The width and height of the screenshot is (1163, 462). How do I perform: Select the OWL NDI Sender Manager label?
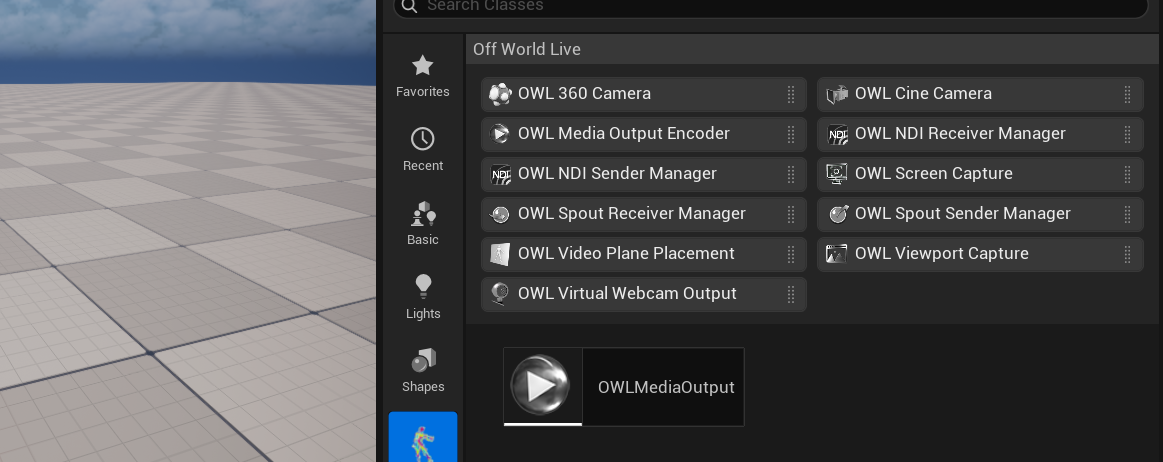tap(617, 174)
